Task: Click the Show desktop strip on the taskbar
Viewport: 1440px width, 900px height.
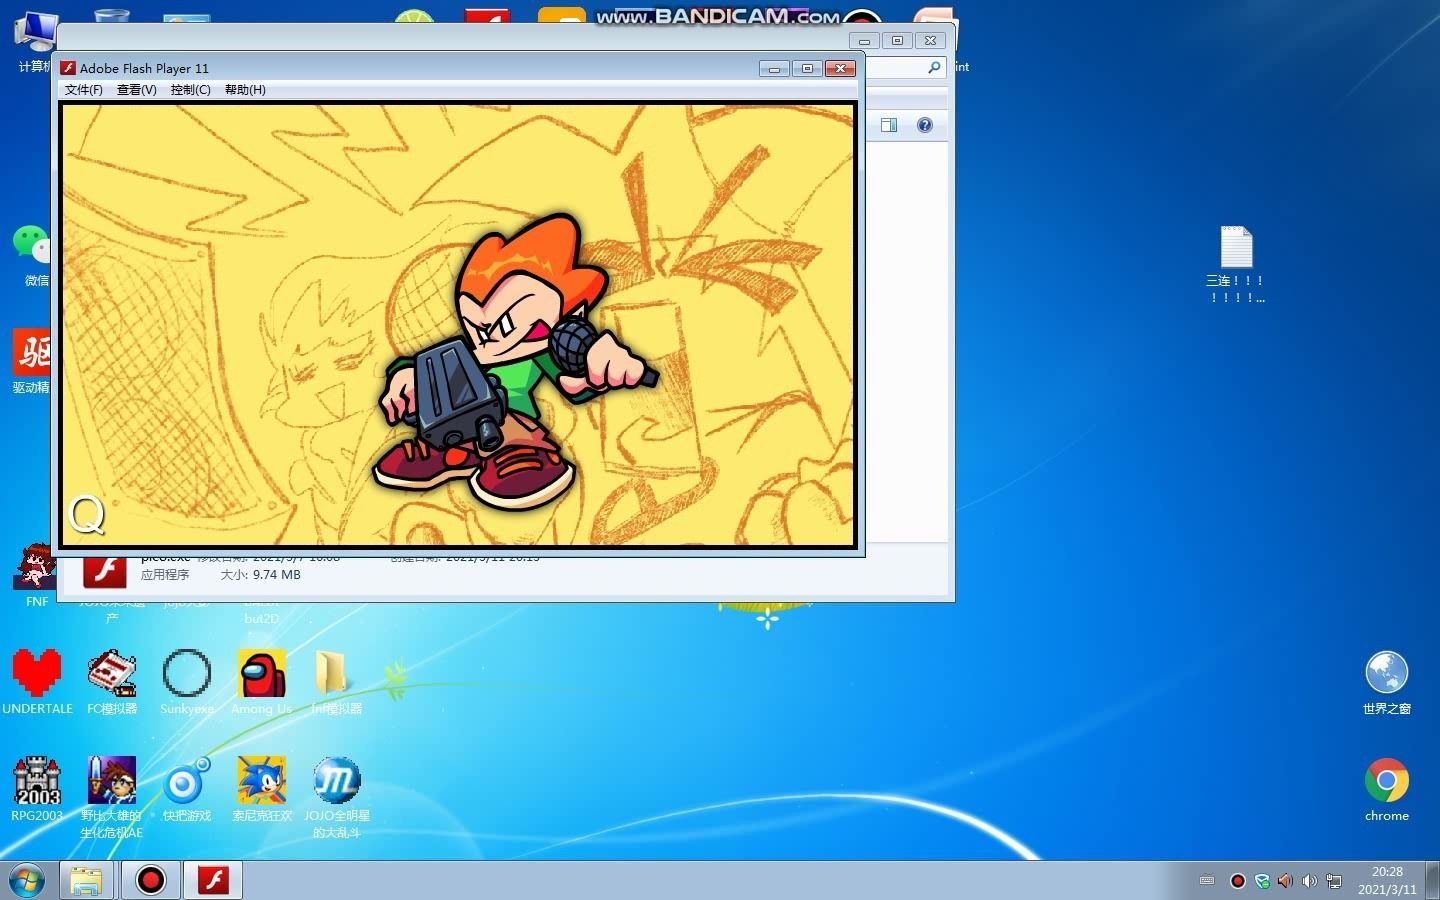Action: [1432, 880]
